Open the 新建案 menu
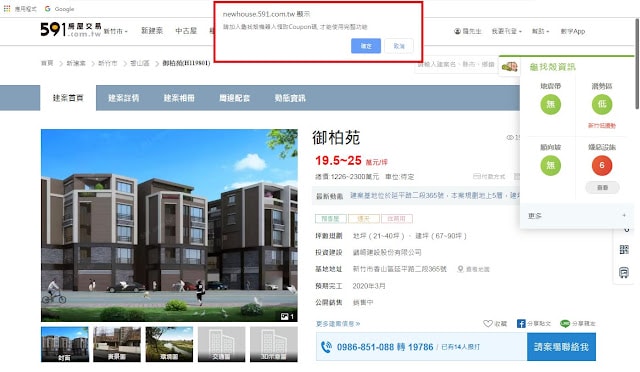Image resolution: width=640 pixels, height=372 pixels. pyautogui.click(x=152, y=31)
